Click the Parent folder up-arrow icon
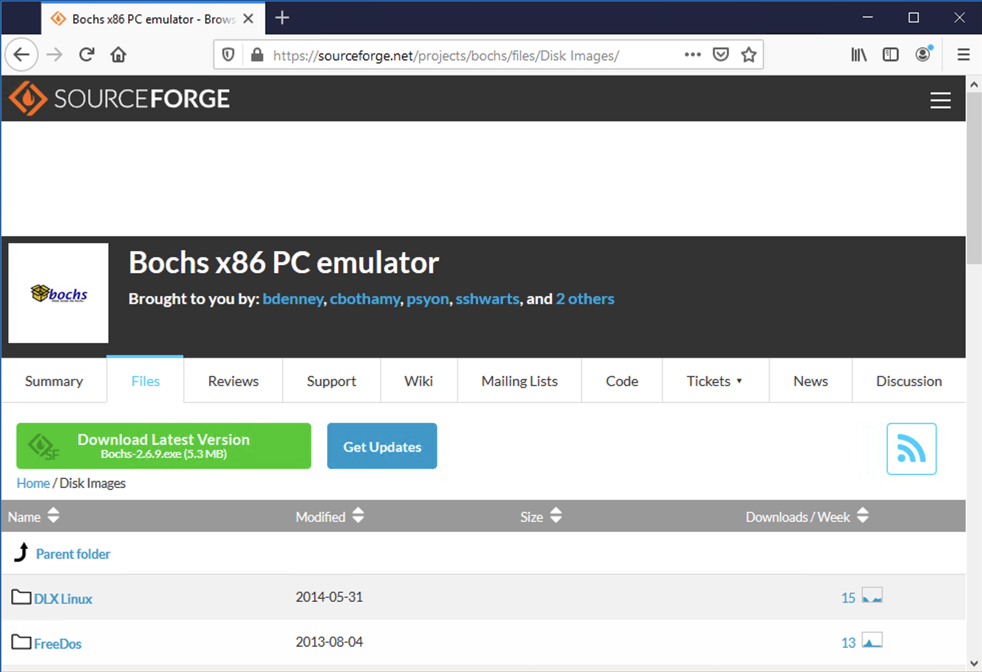This screenshot has height=672, width=982. [x=21, y=552]
